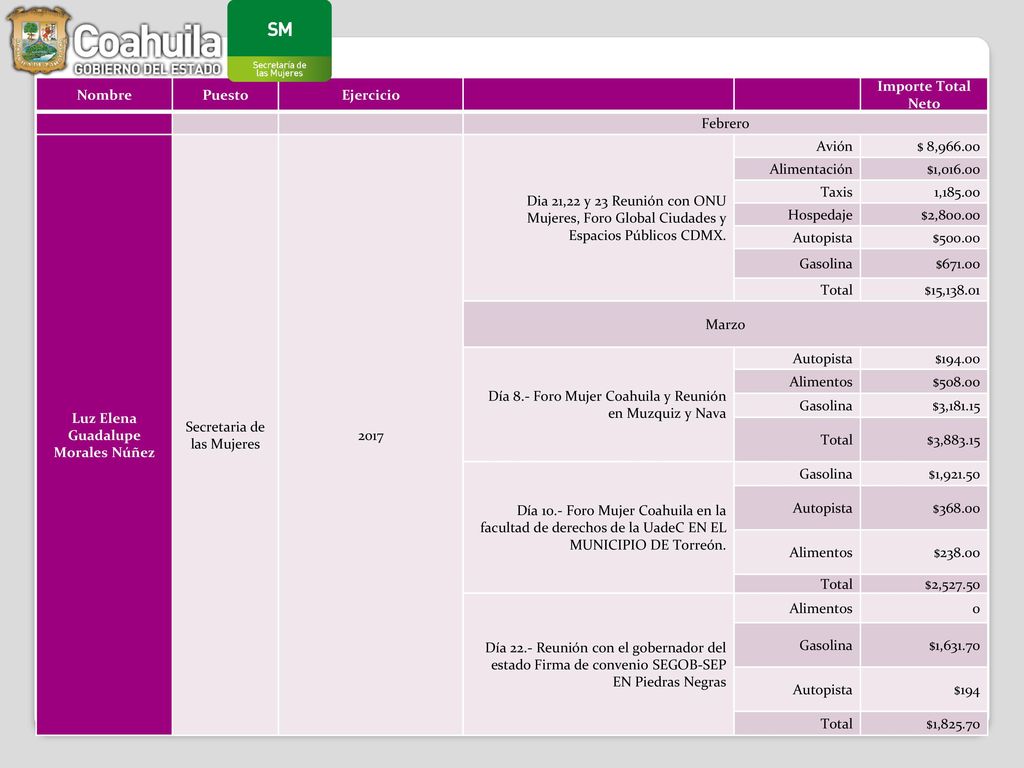1024x768 pixels.
Task: Click the 1,185.00 amount
Action: [956, 193]
